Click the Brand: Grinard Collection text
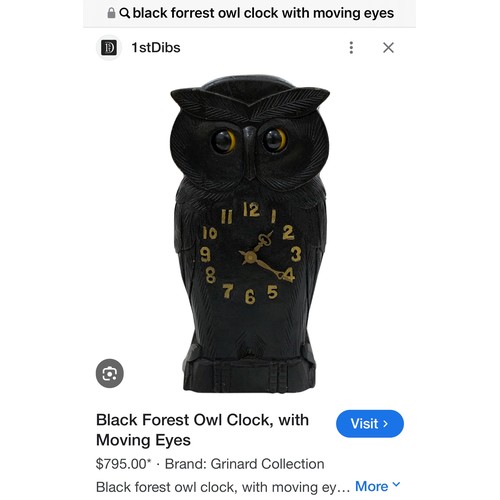The image size is (500, 500). click(x=245, y=464)
